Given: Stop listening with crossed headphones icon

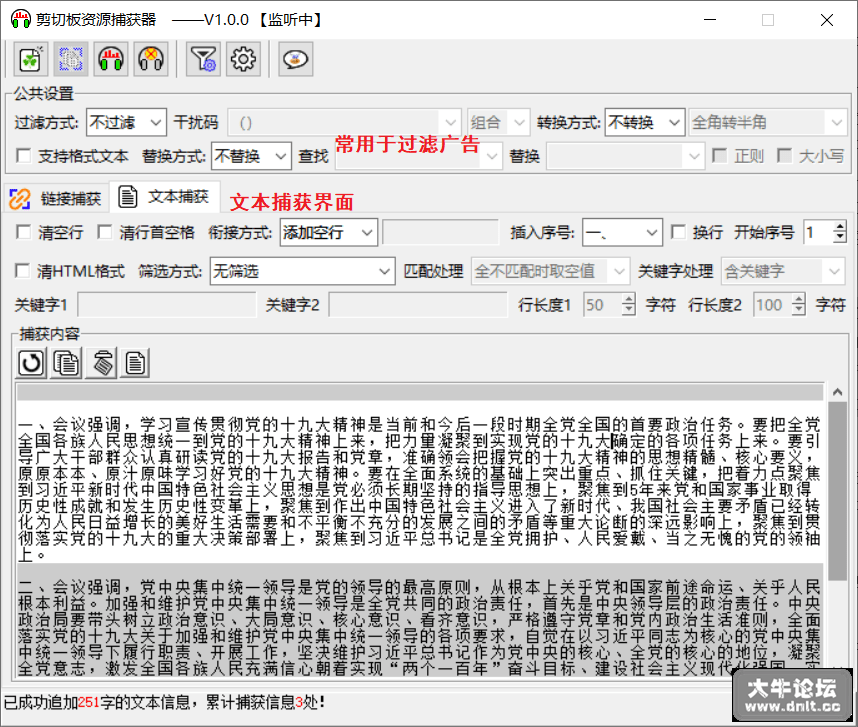Looking at the screenshot, I should pyautogui.click(x=150, y=59).
